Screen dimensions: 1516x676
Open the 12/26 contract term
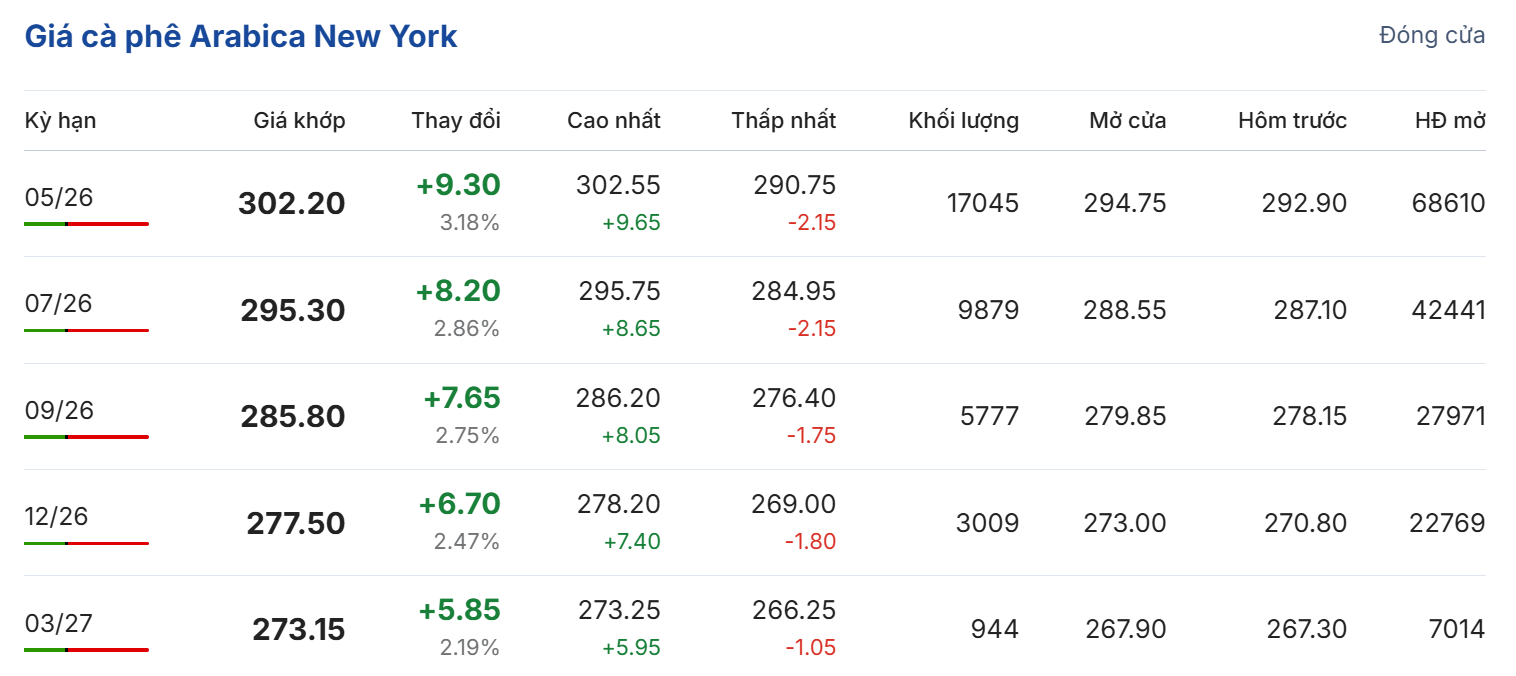[57, 516]
